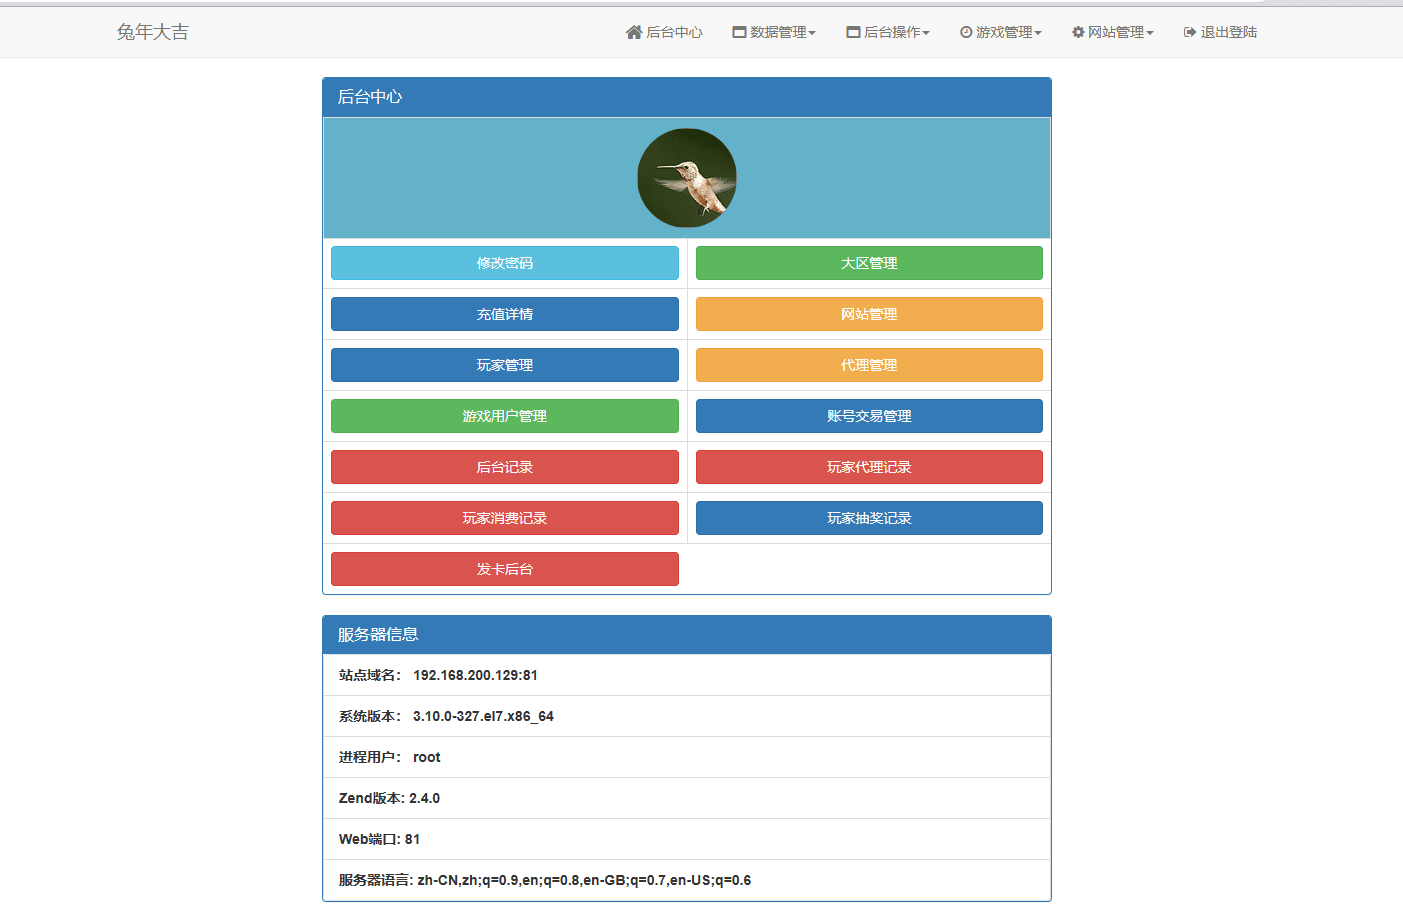Screen dimensions: 1403x914
Task: View 玩家代理记录
Action: pyautogui.click(x=869, y=467)
